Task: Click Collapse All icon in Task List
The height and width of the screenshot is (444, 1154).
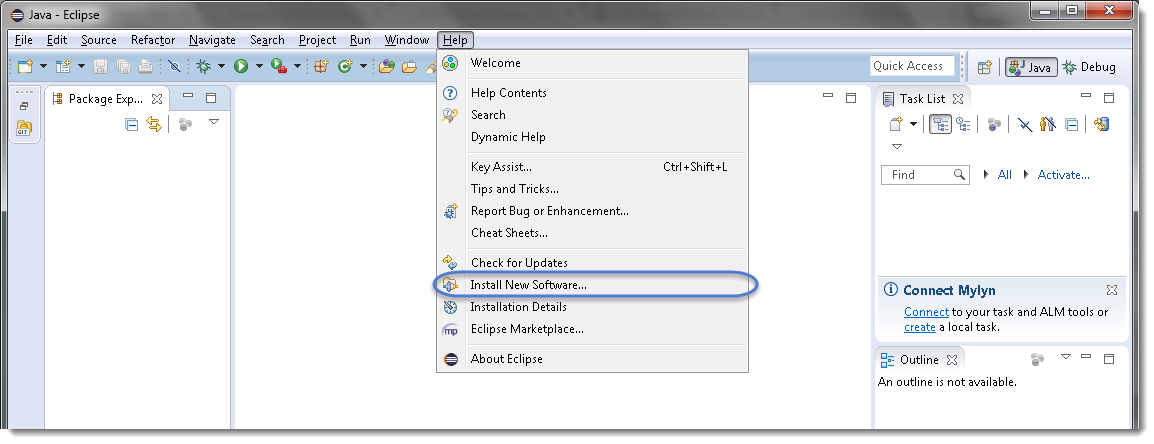Action: pos(1072,124)
